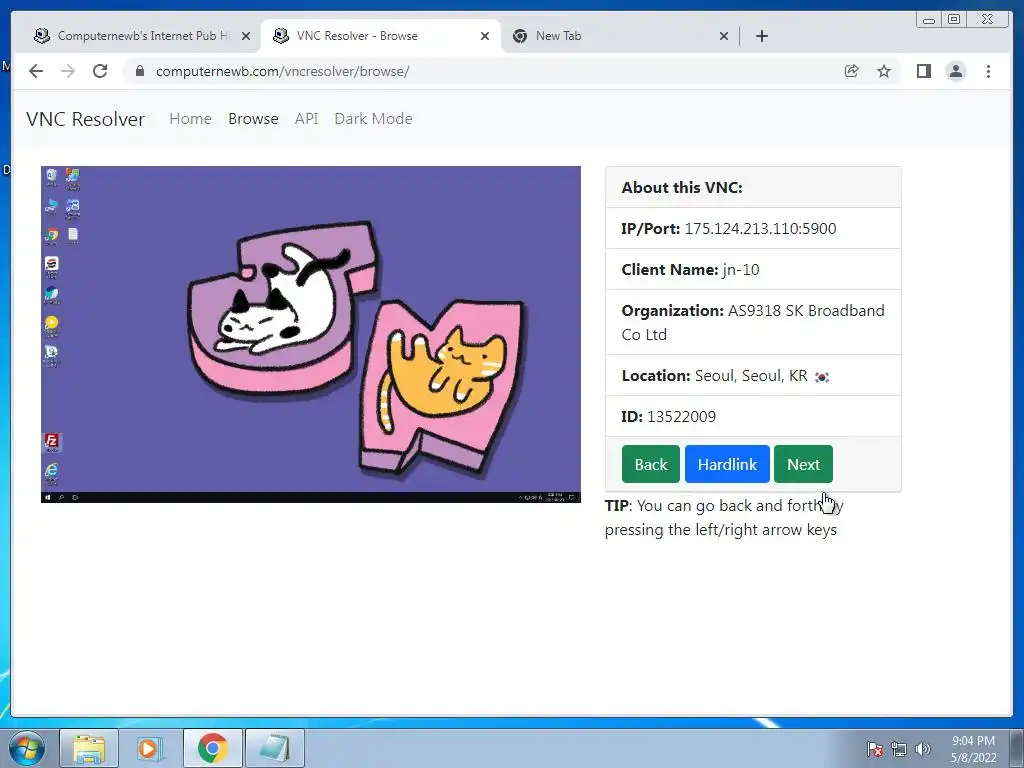
Task: Toggle Dark Mode in the navbar
Action: tap(374, 119)
